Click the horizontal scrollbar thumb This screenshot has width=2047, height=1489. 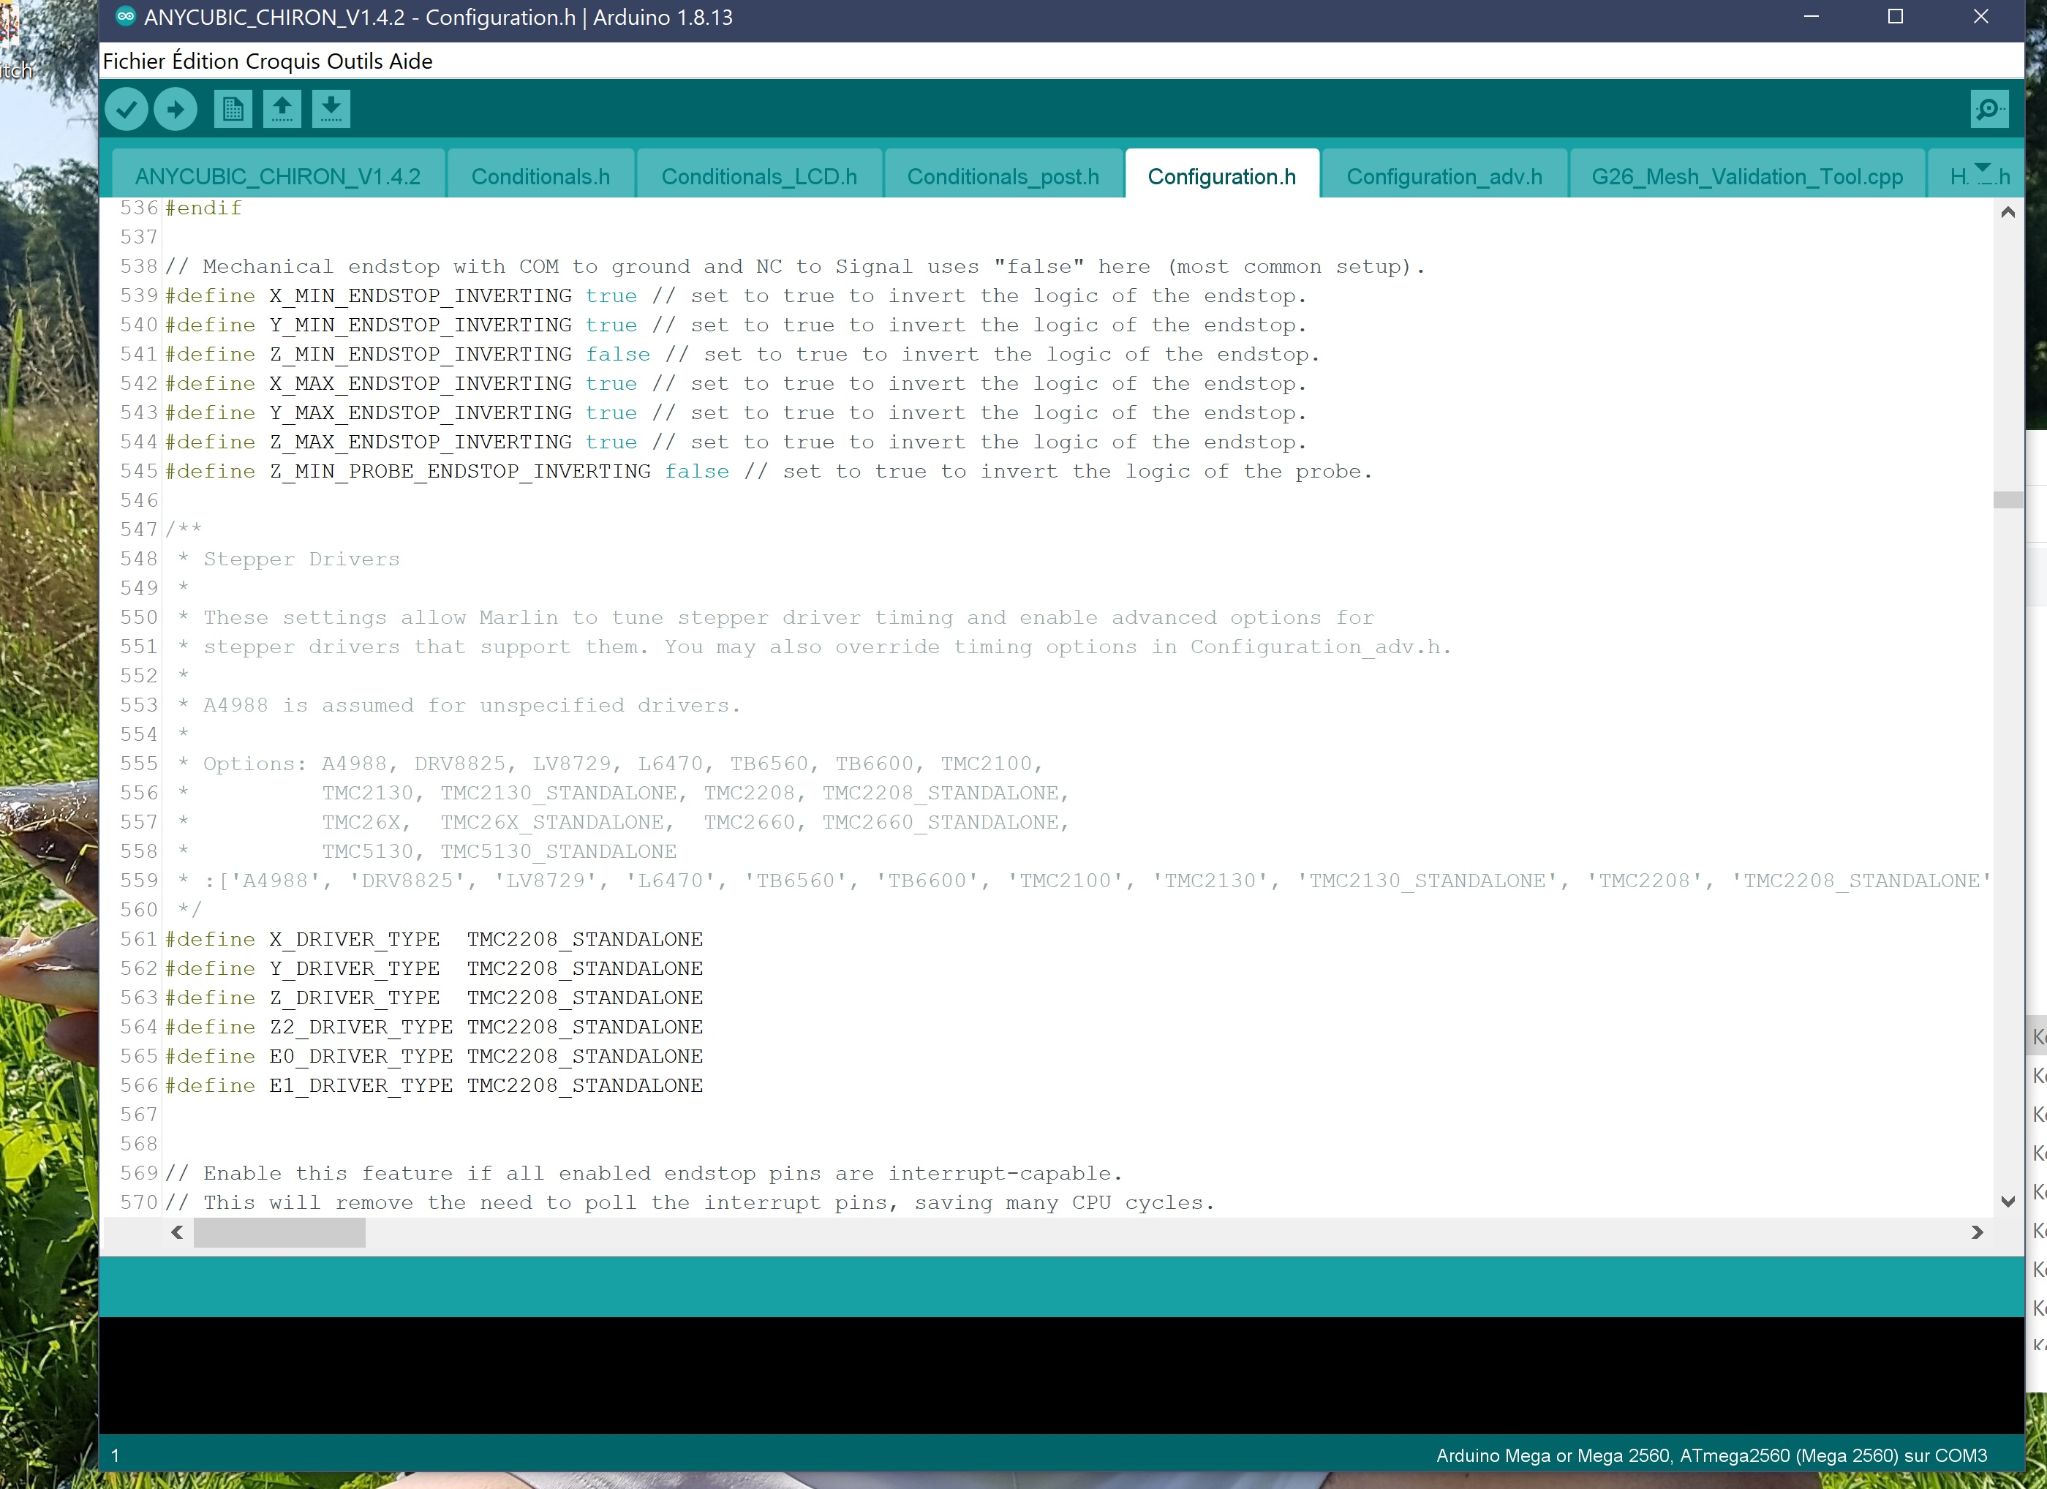(280, 1233)
